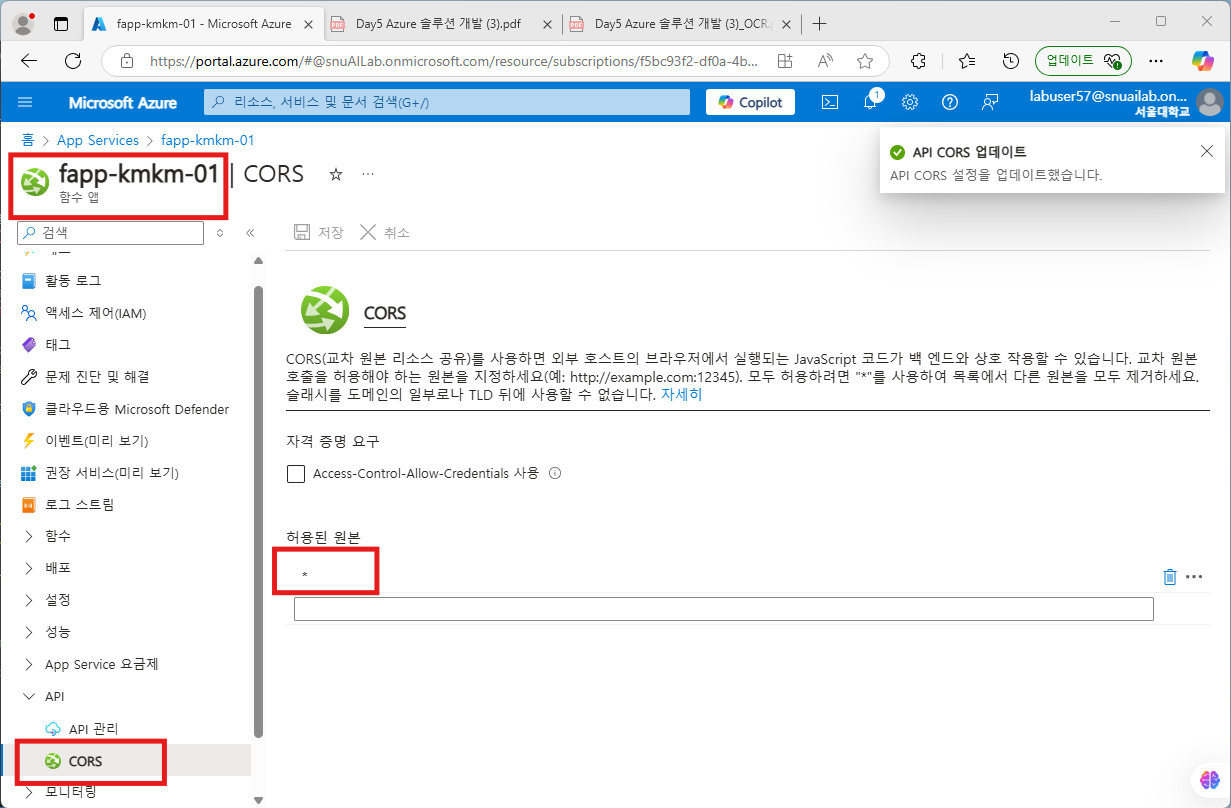Viewport: 1231px width, 808px height.
Task: Open the Learn more (자세히) link
Action: click(x=682, y=395)
